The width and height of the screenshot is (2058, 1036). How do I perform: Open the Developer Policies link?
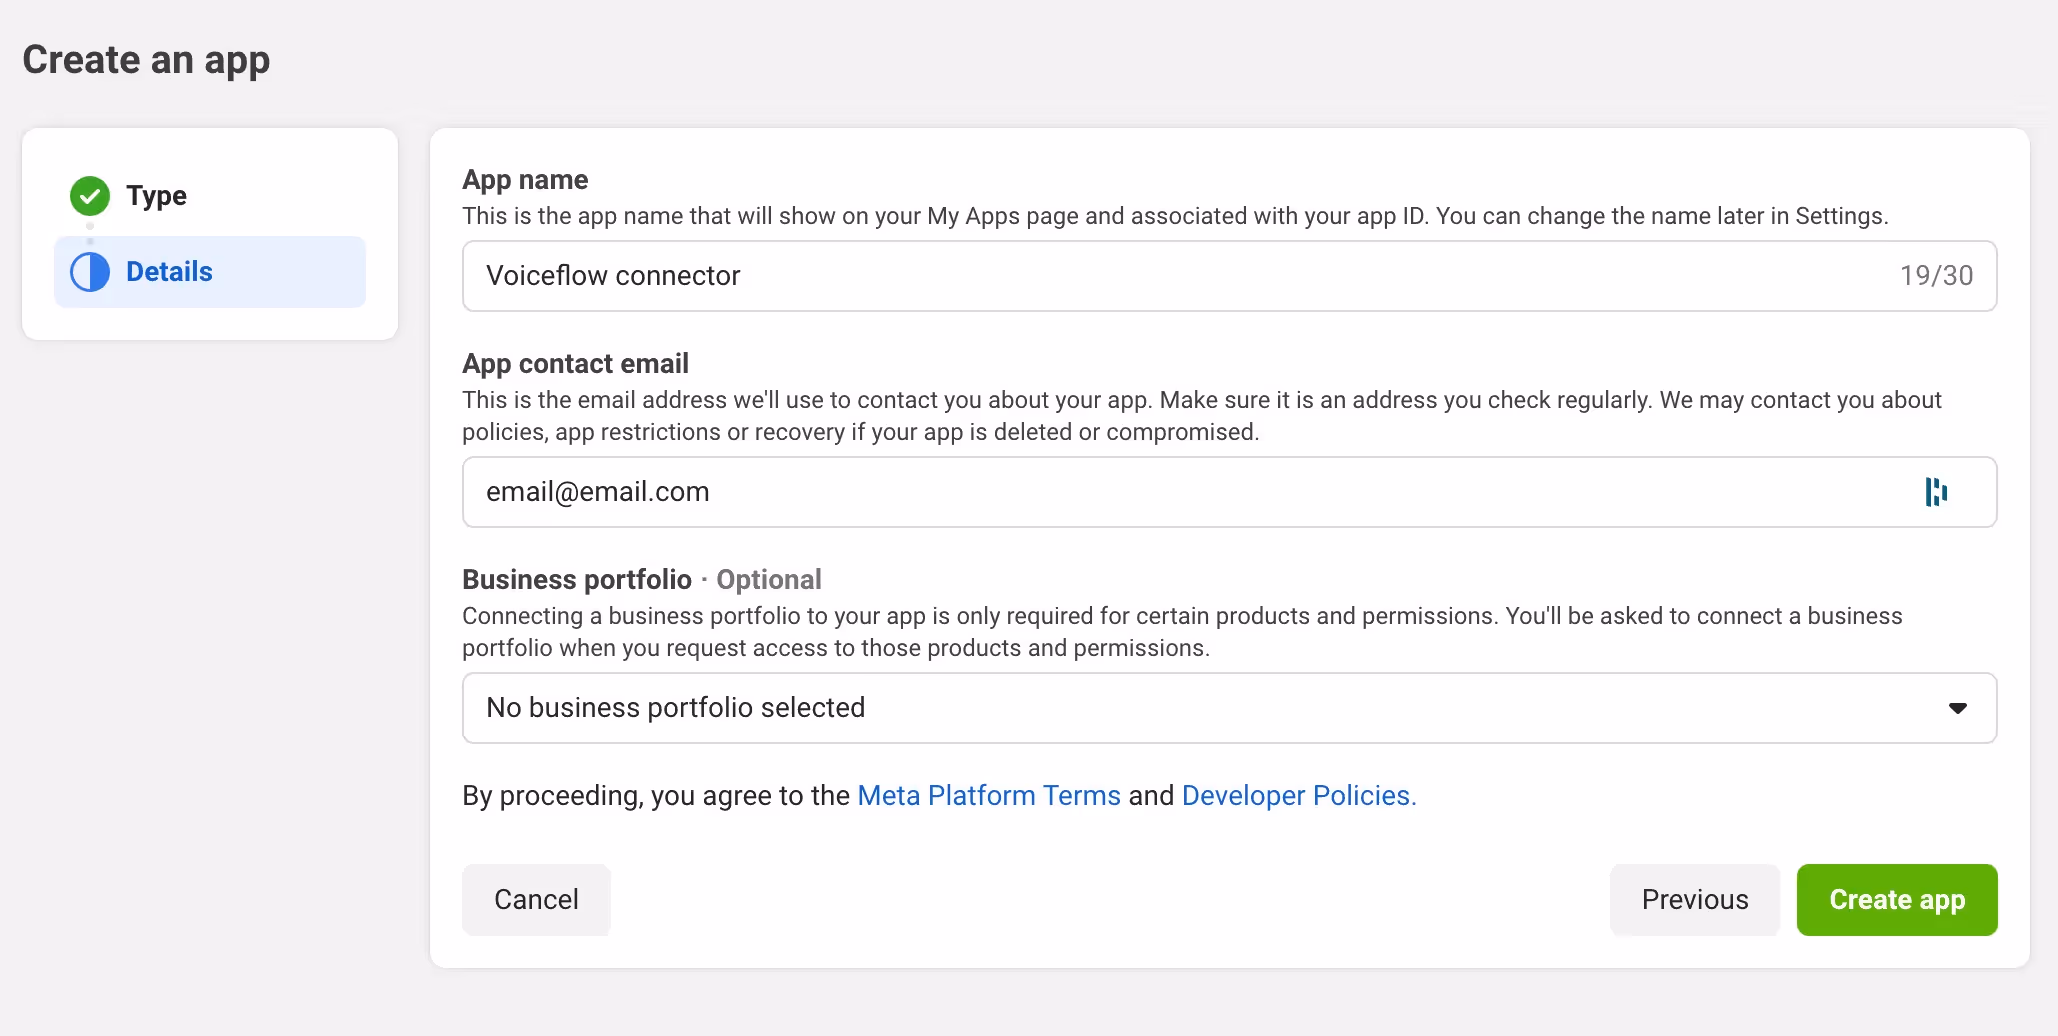click(1298, 796)
